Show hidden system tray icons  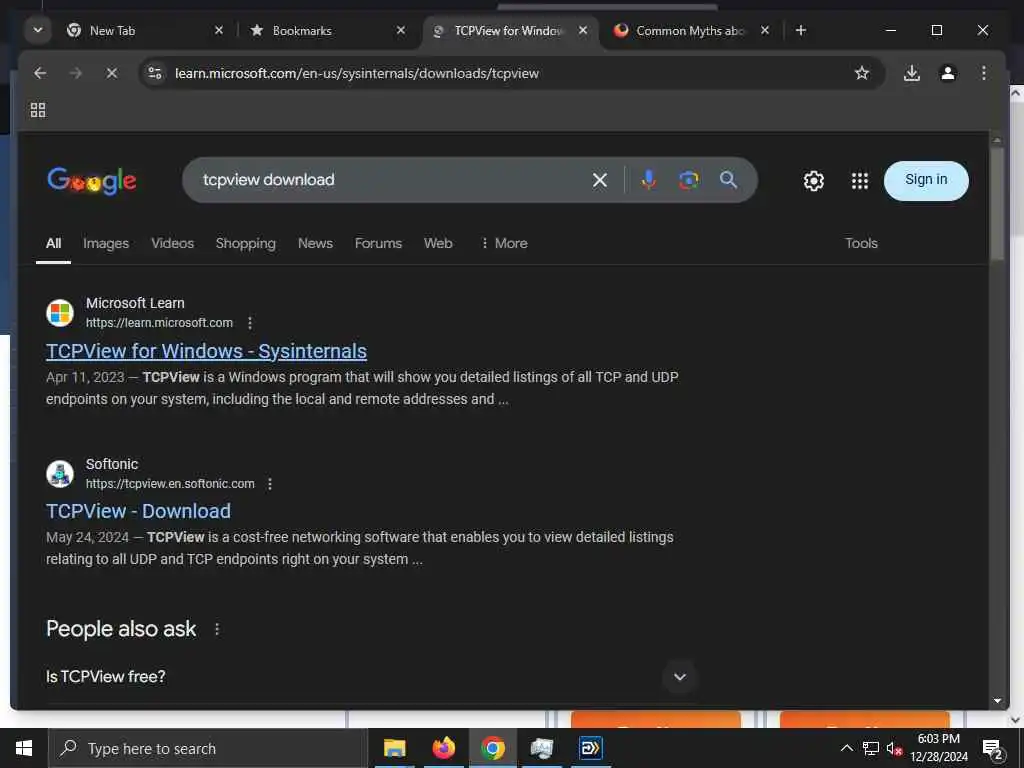point(846,748)
